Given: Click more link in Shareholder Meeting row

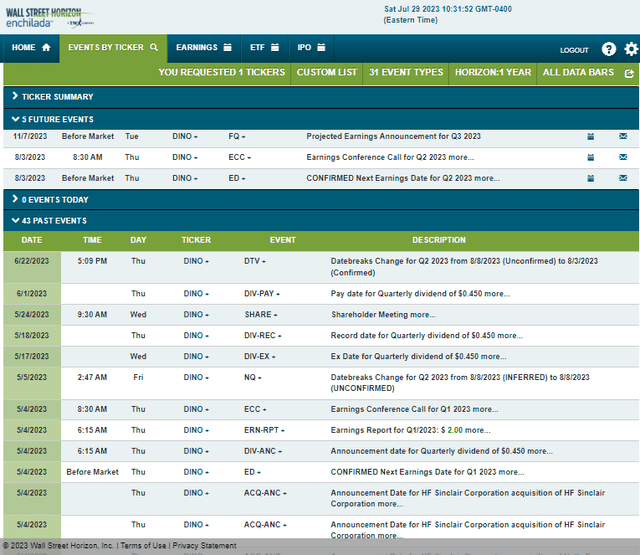Looking at the screenshot, I should click(x=422, y=315).
